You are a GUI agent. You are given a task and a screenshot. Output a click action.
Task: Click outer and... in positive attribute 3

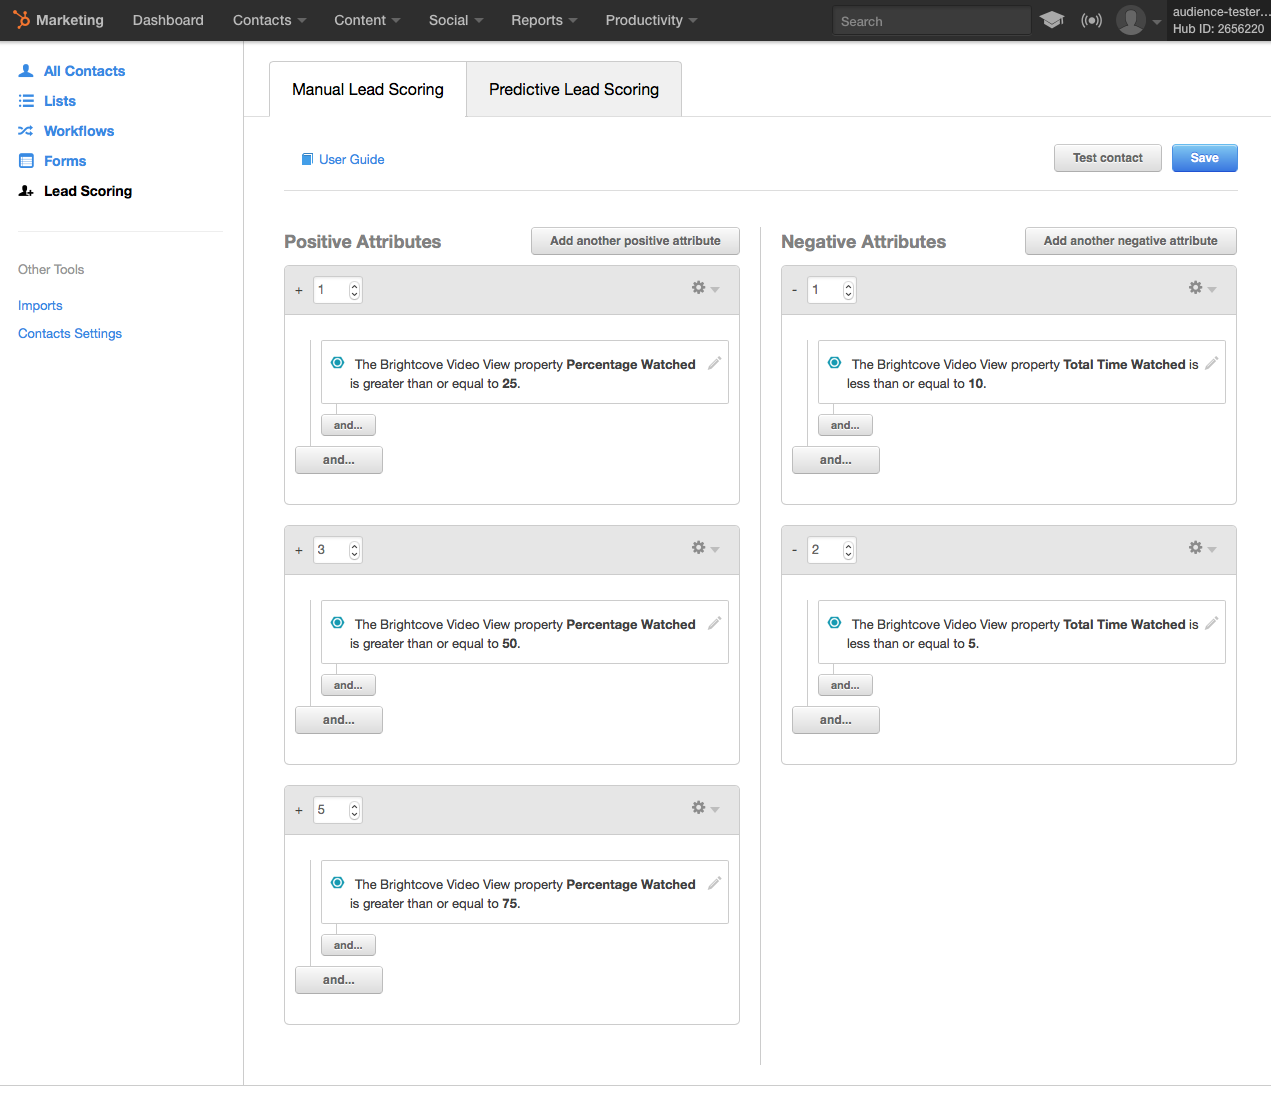click(339, 720)
